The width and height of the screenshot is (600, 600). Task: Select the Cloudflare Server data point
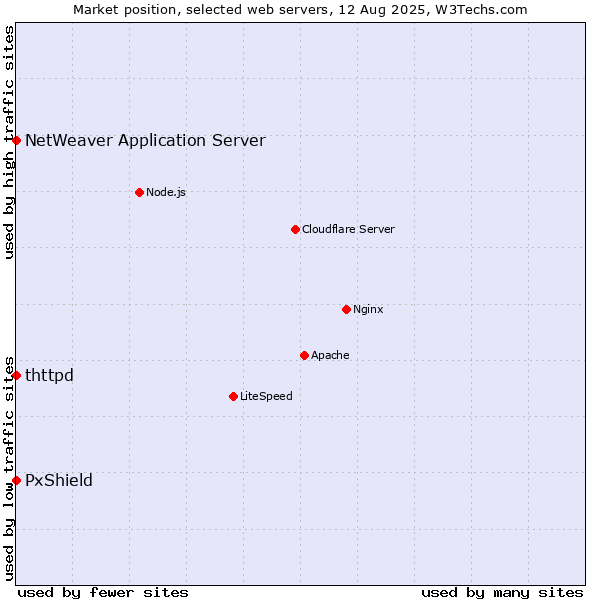click(x=295, y=230)
